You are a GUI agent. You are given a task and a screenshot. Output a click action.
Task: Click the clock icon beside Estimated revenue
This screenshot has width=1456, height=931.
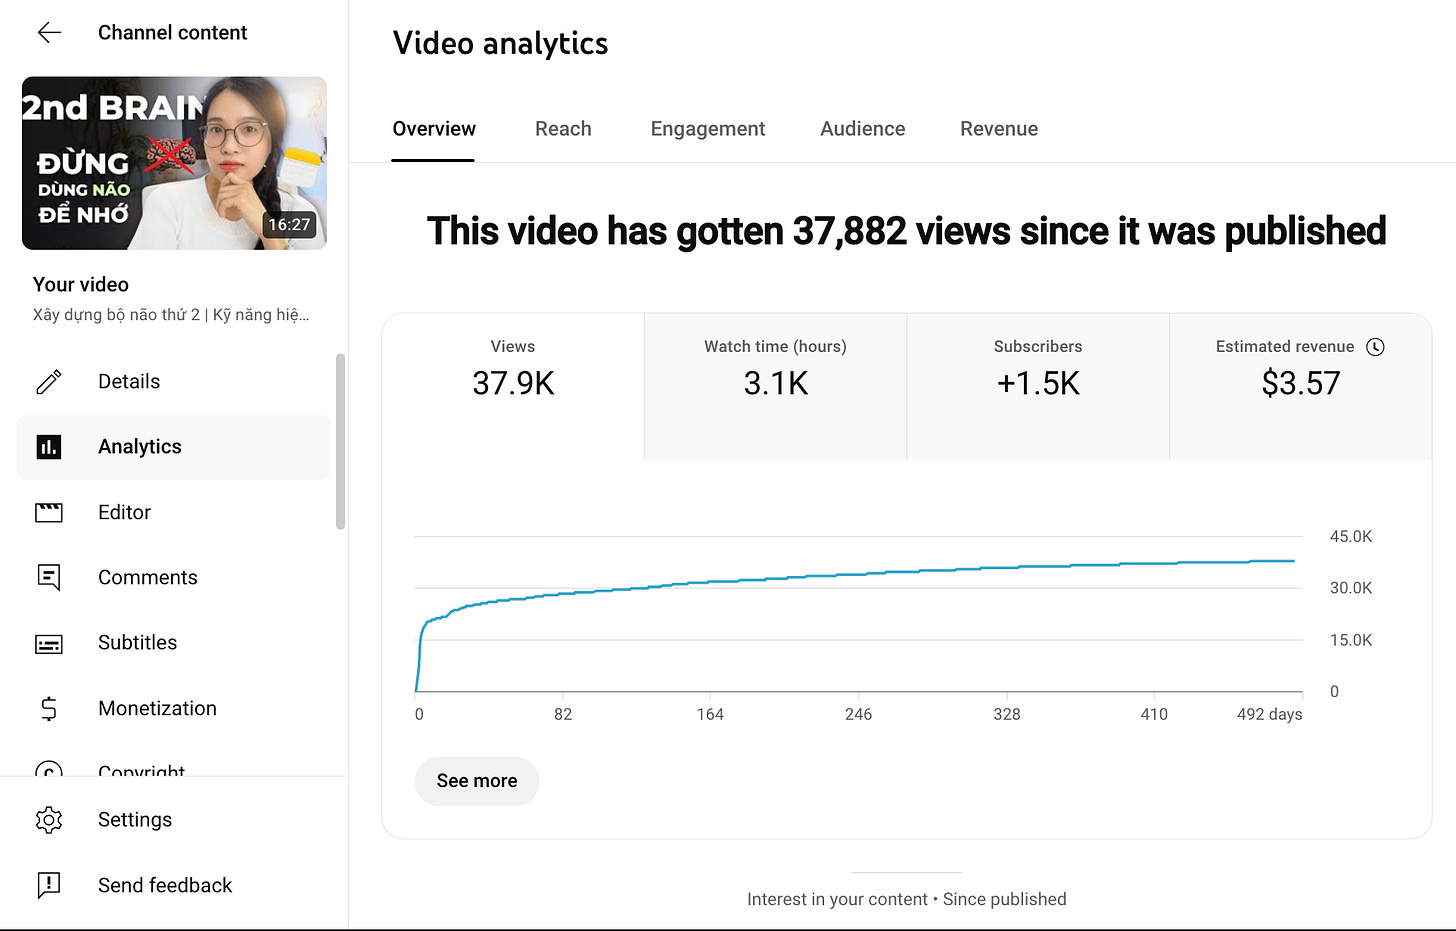point(1376,347)
